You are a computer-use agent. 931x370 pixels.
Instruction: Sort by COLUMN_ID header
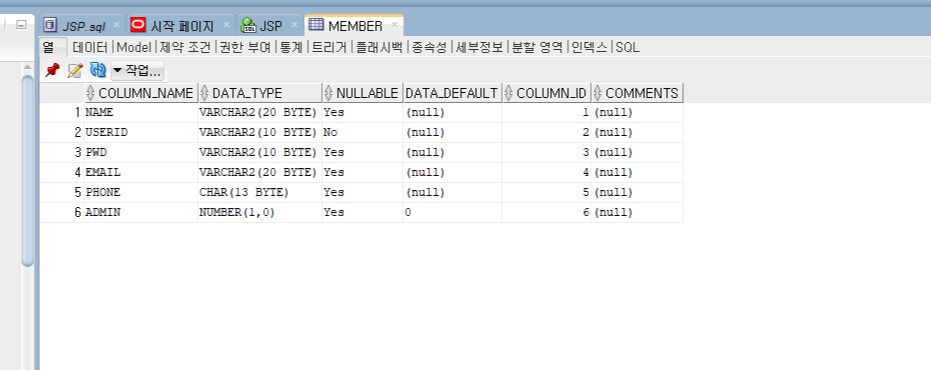[x=547, y=93]
